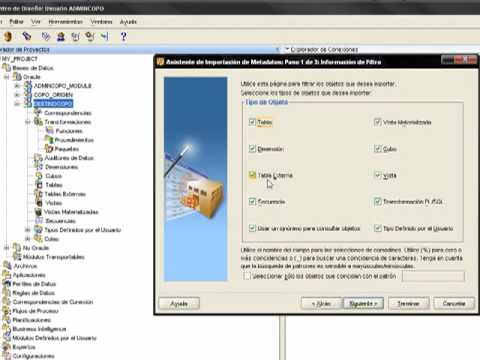Screen dimensions: 480x360
Task: Click the Siguiente button
Action: tap(363, 303)
